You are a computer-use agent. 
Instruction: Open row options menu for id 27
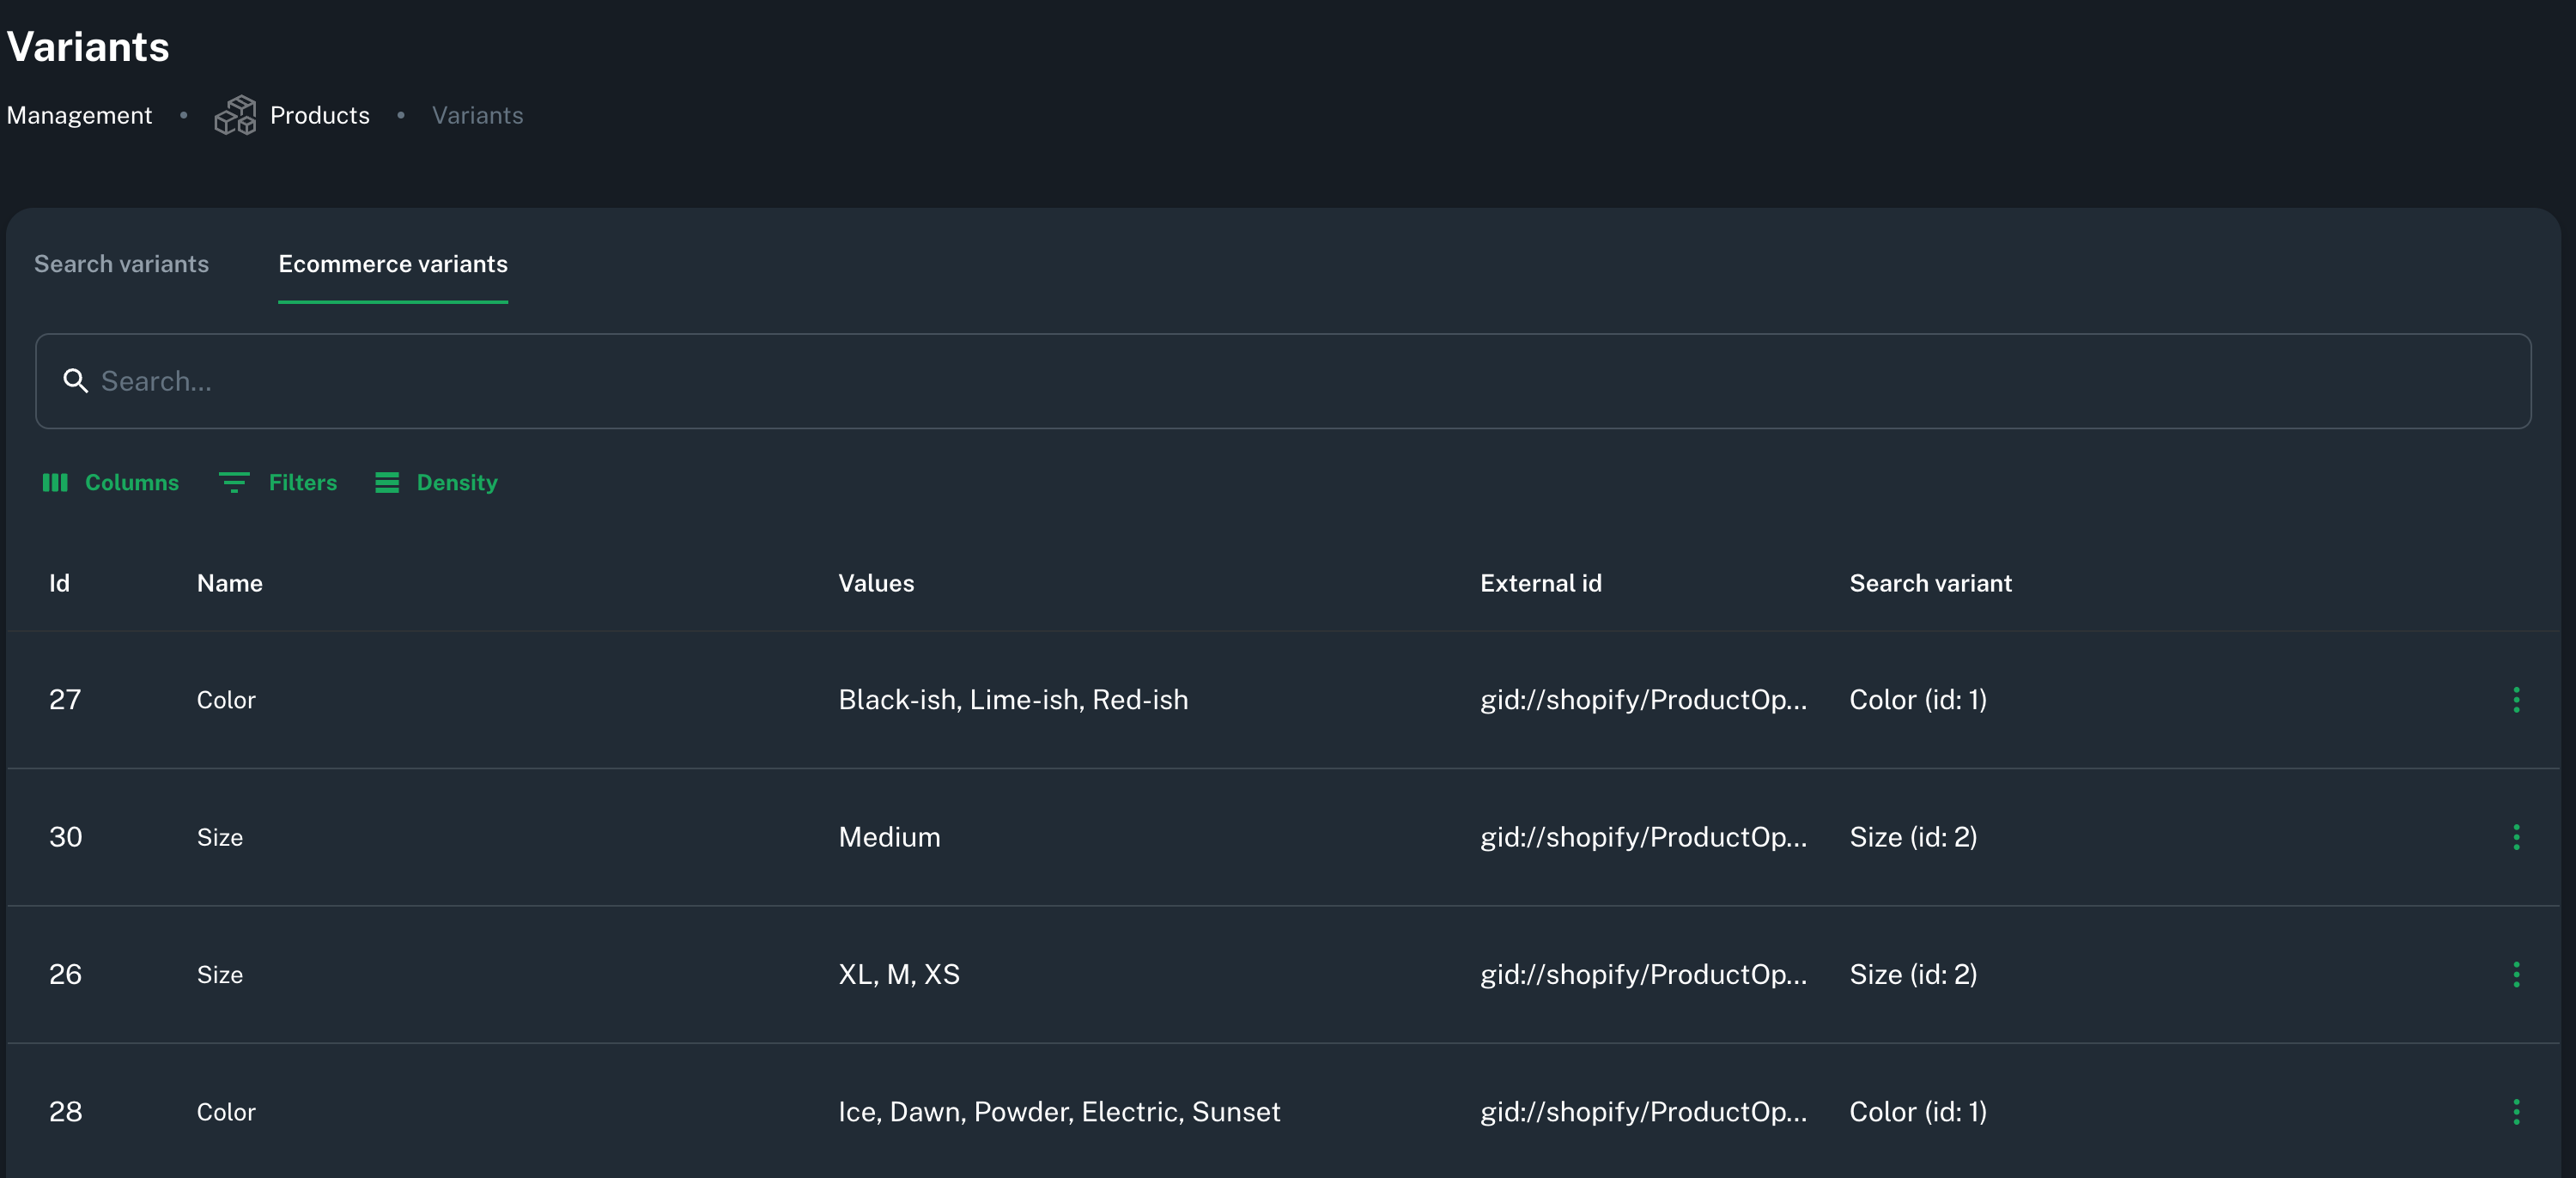(x=2516, y=700)
